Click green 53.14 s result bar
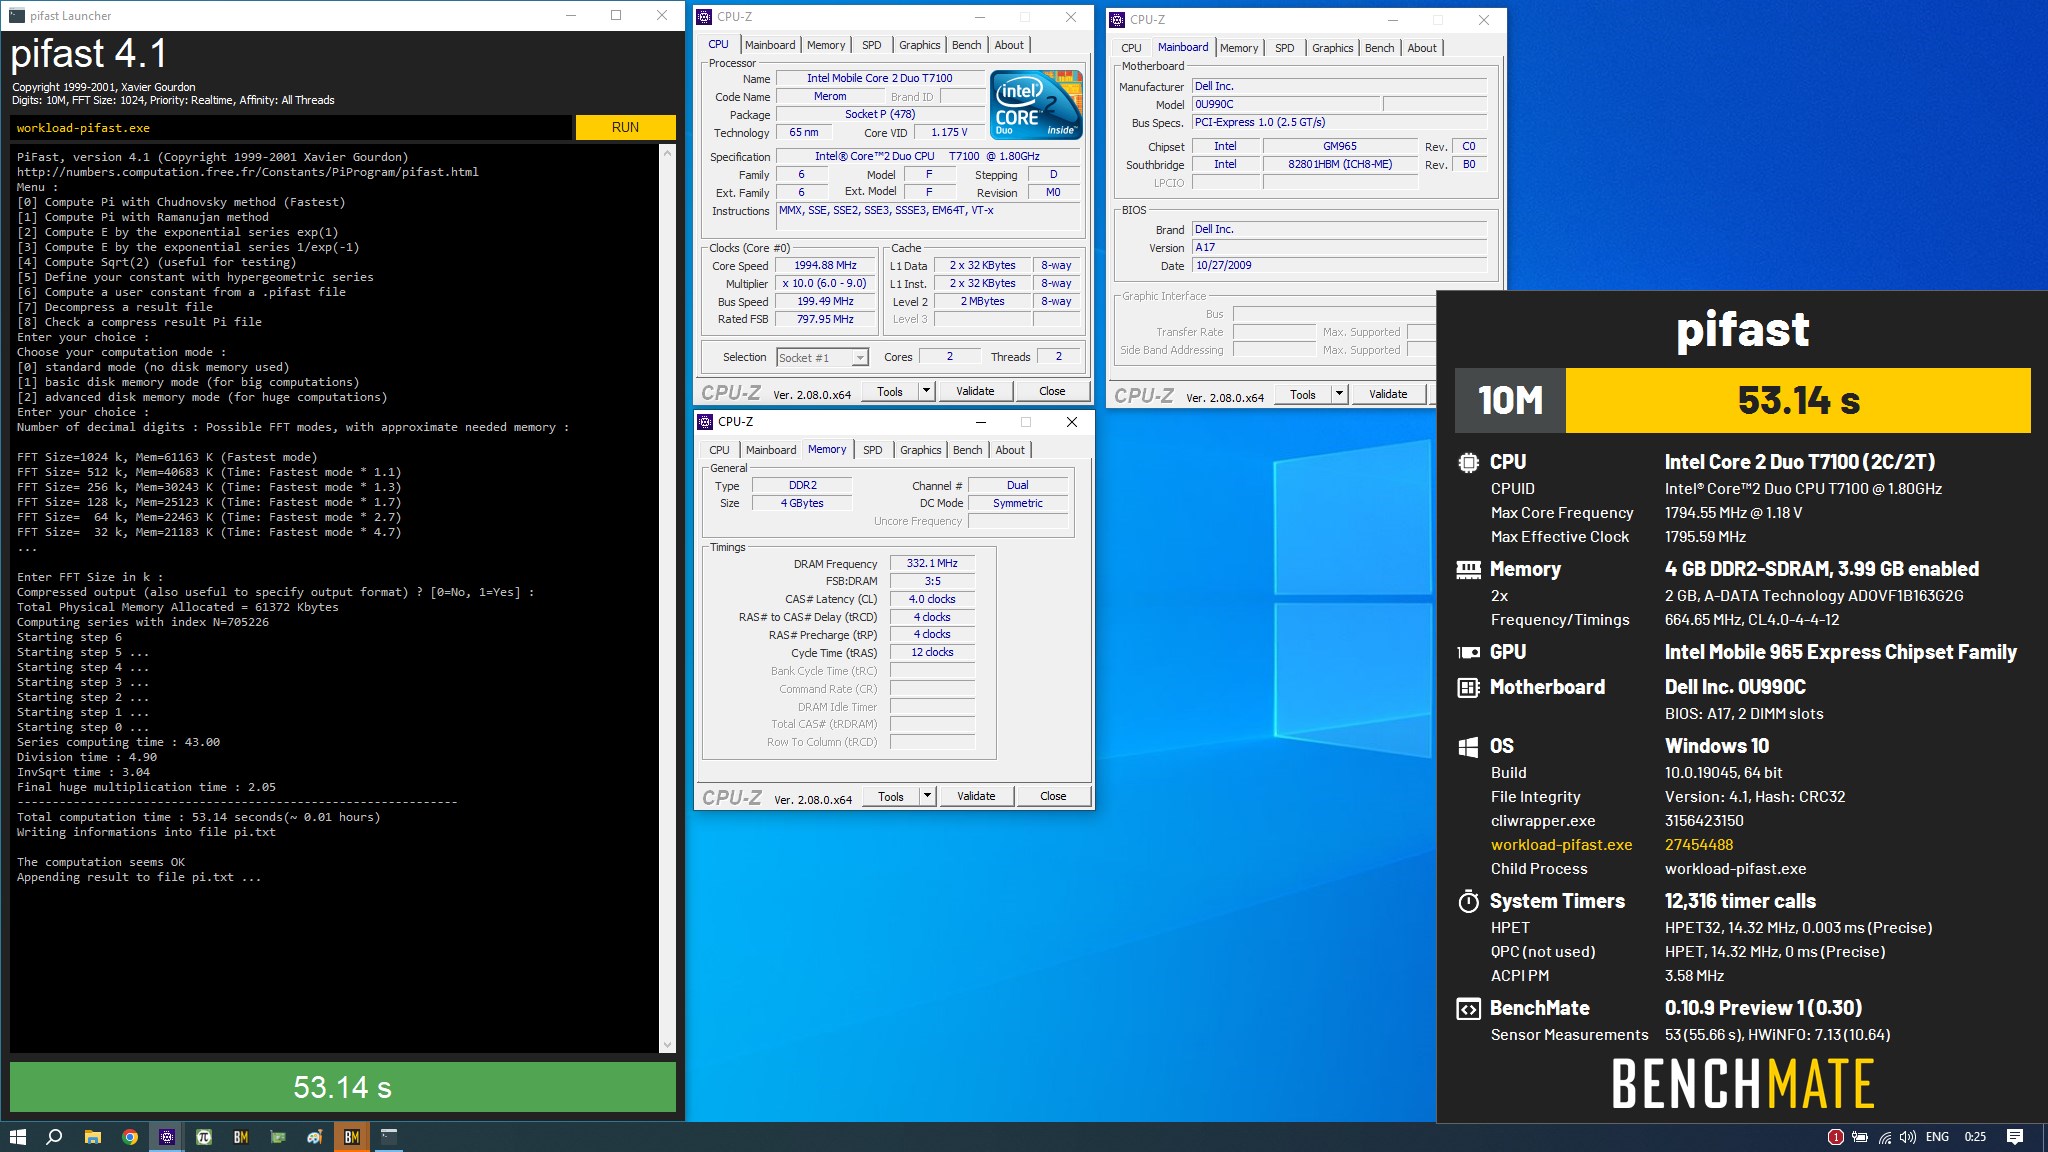 click(343, 1087)
